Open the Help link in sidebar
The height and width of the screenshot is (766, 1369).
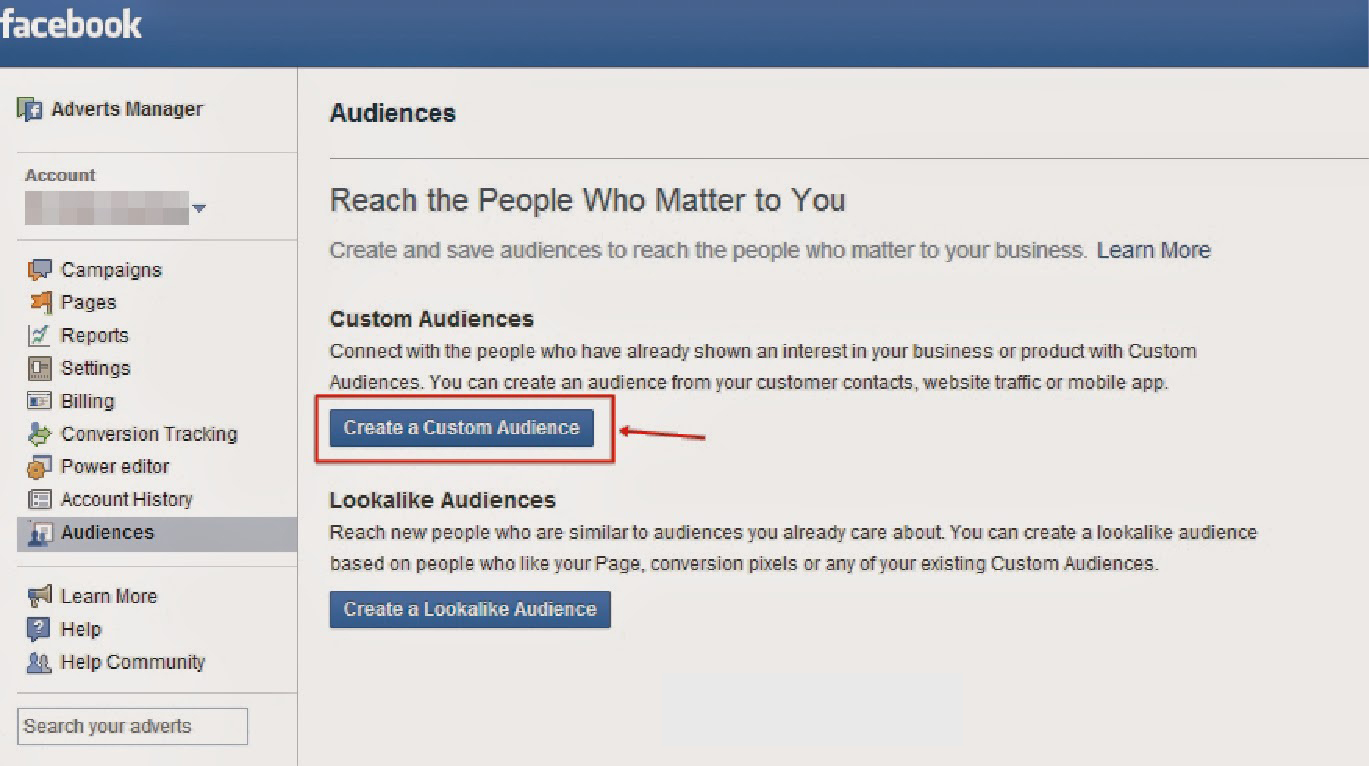pos(81,629)
